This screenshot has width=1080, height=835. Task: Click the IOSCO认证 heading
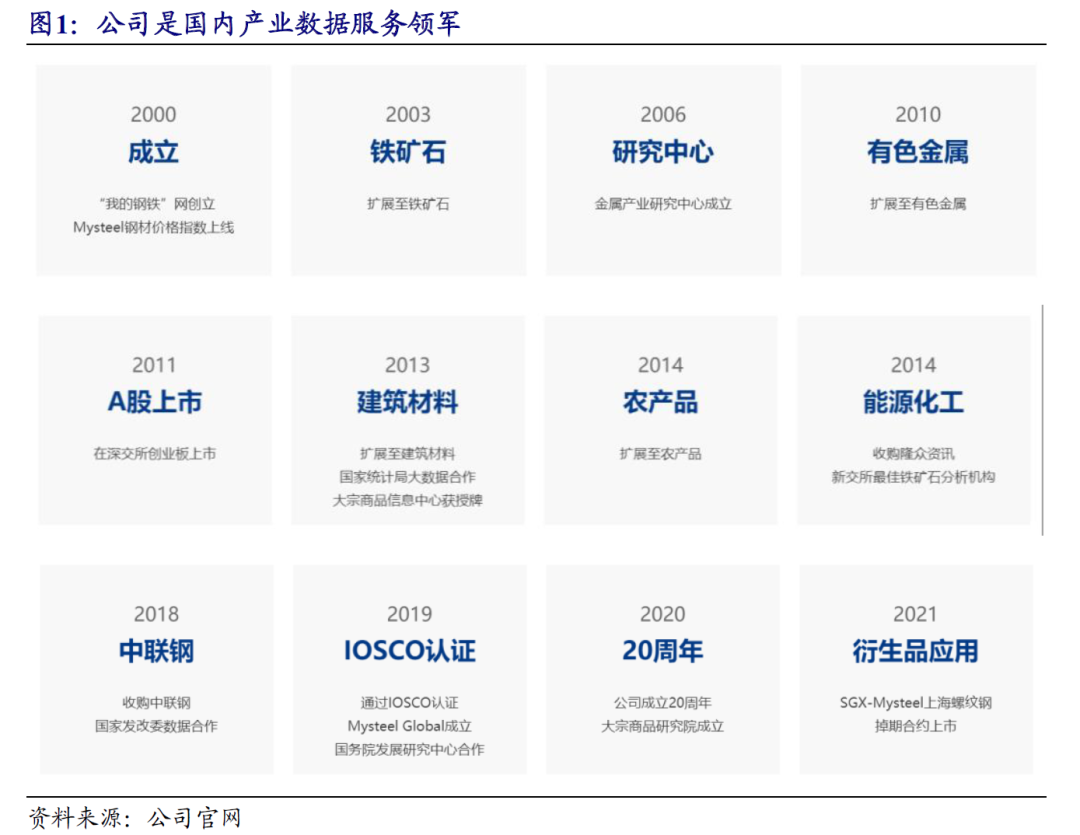[409, 651]
